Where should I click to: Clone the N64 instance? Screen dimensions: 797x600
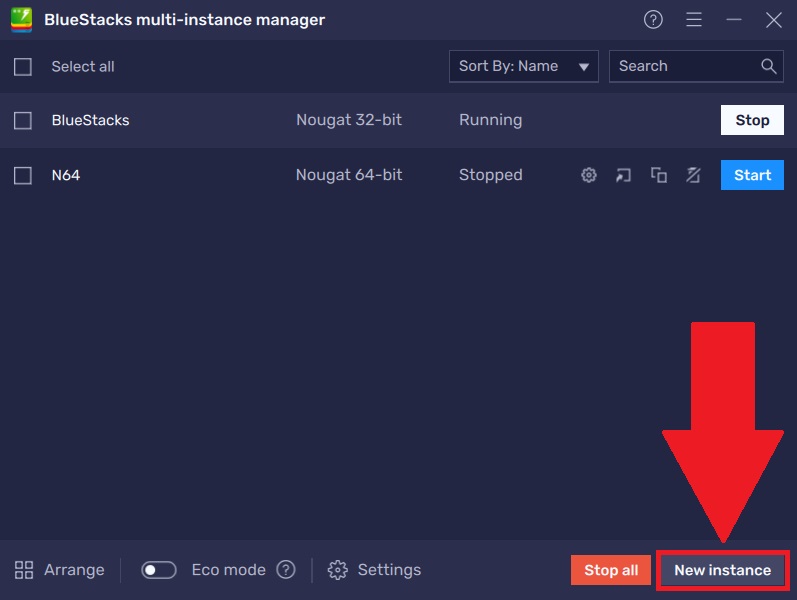click(658, 175)
